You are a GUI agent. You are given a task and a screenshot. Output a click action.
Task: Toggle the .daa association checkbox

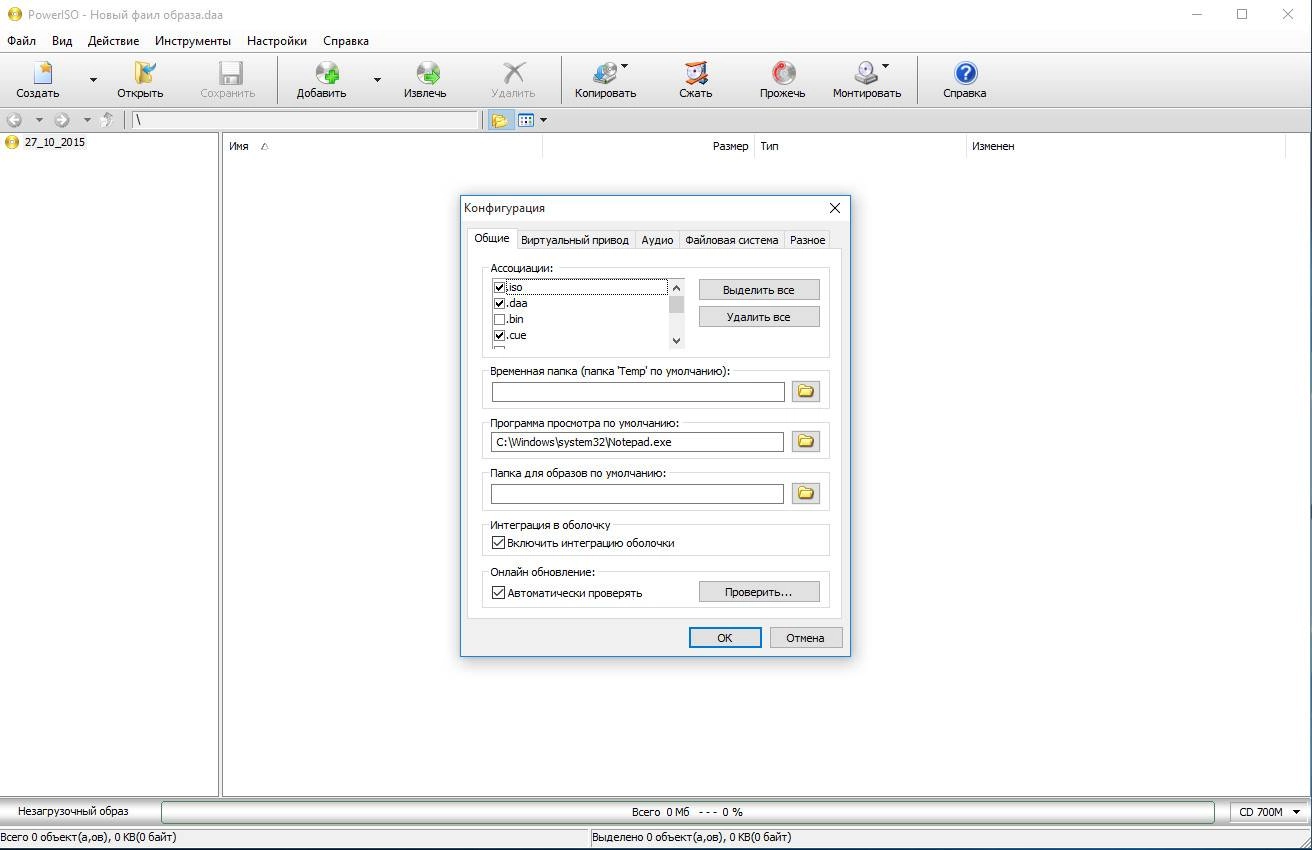[x=499, y=303]
